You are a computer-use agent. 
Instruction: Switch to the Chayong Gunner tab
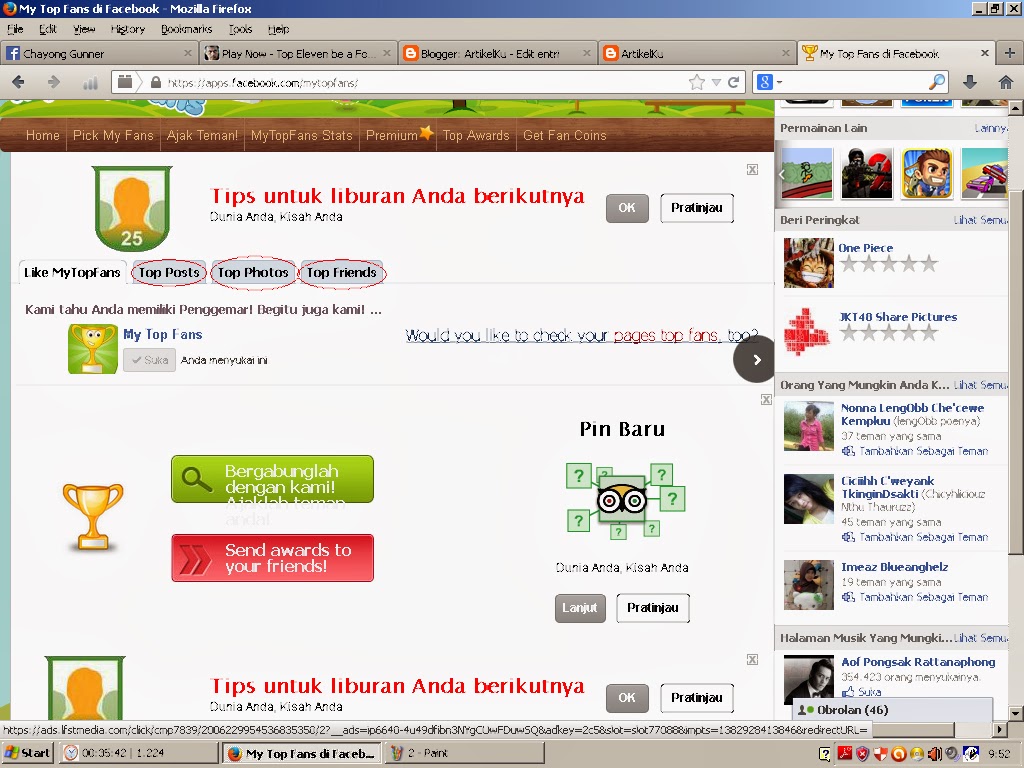point(99,54)
